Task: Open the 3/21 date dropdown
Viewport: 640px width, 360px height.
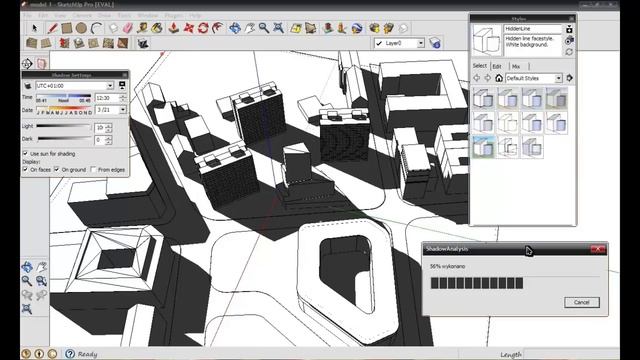Action: pyautogui.click(x=122, y=110)
